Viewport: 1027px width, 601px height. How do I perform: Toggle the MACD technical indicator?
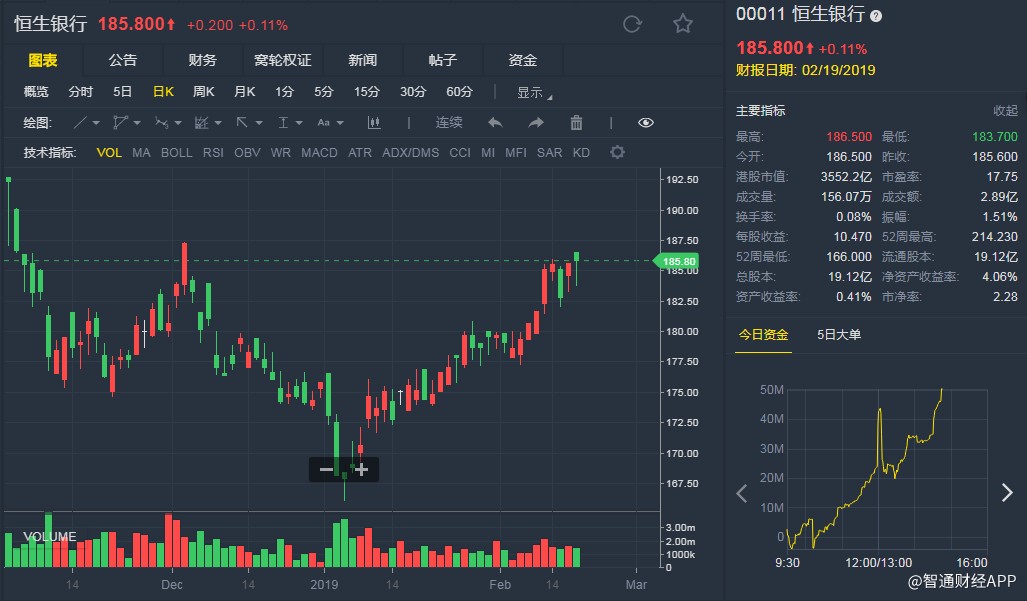(319, 153)
